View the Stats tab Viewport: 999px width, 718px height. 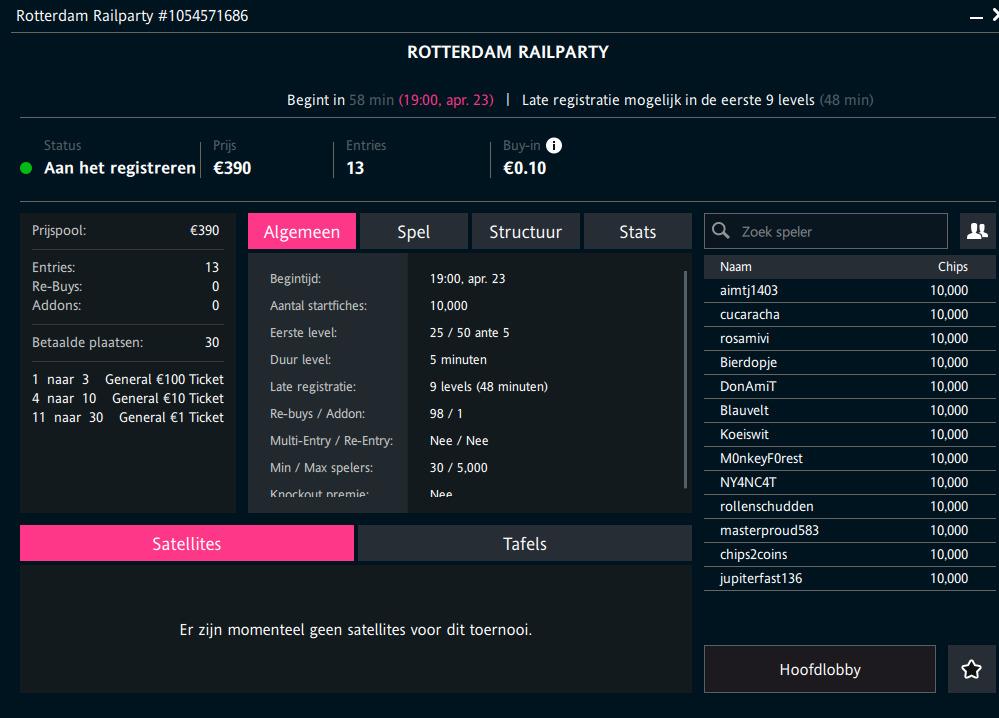[636, 231]
